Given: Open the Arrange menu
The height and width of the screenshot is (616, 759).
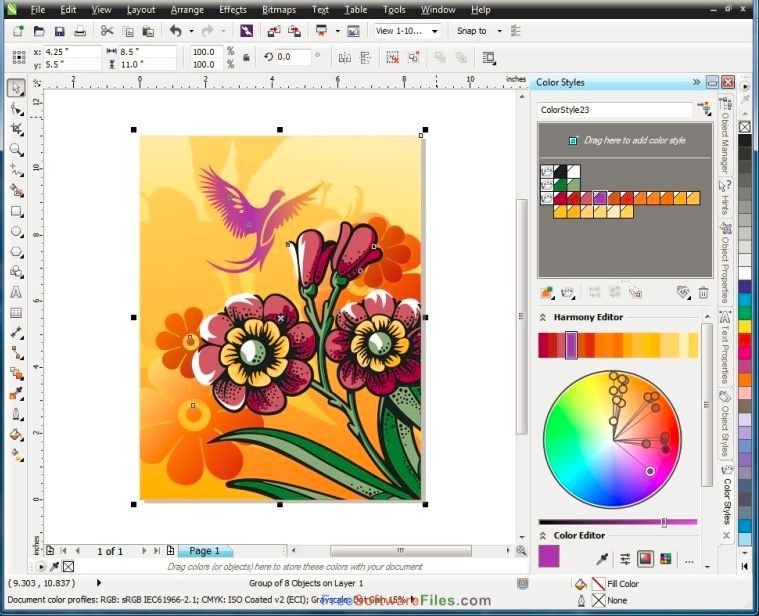Looking at the screenshot, I should point(187,10).
